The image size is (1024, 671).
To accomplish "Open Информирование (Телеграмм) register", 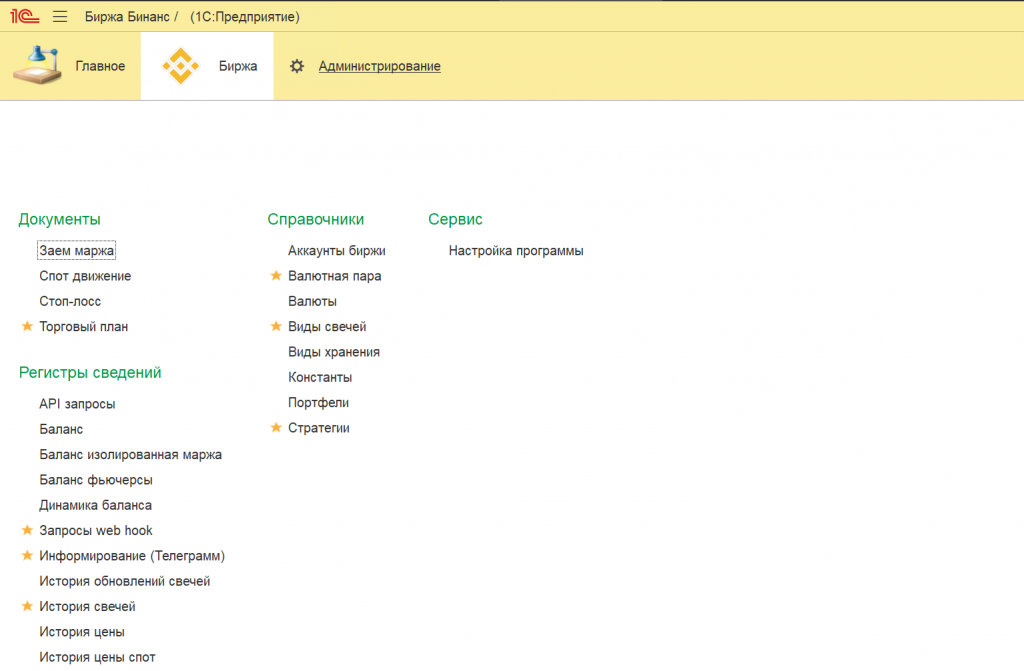I will click(x=132, y=556).
